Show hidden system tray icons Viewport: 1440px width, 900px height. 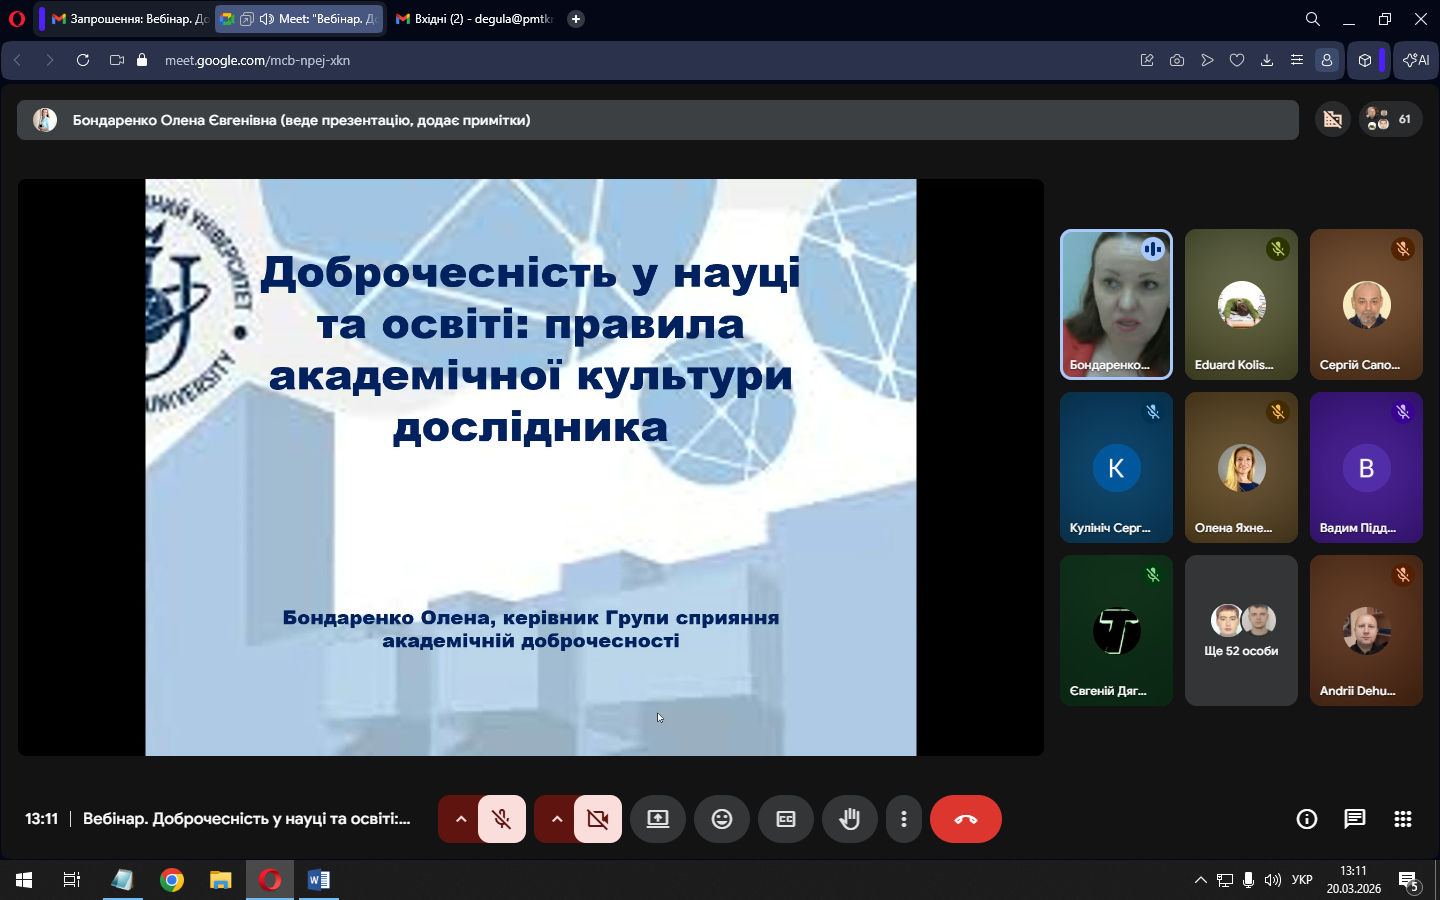1200,880
